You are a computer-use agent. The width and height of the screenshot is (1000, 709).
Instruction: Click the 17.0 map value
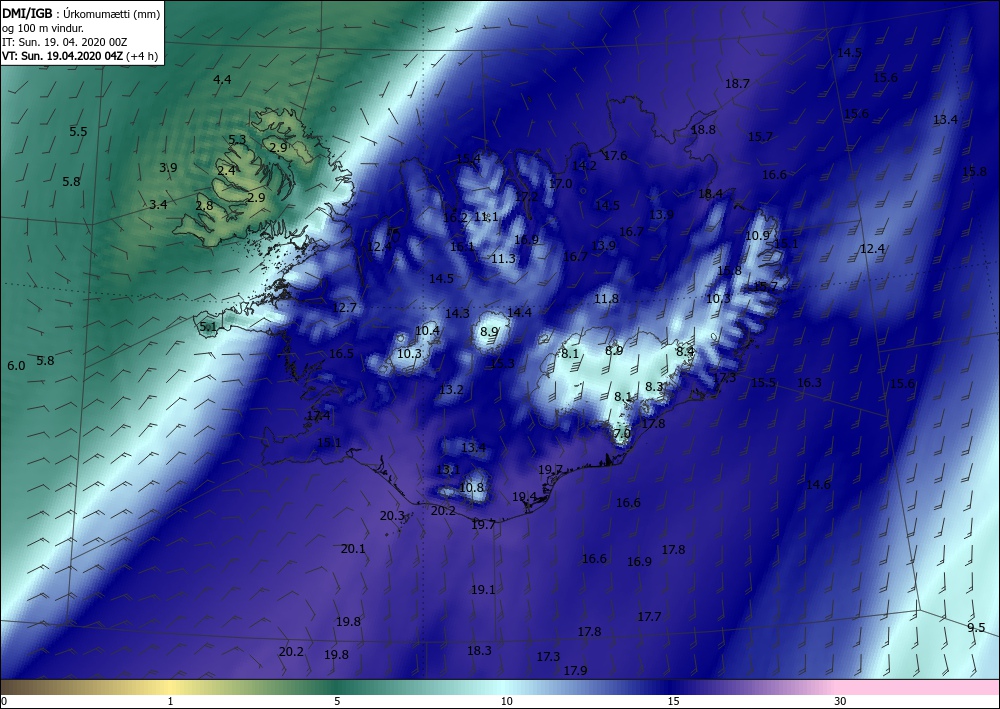(x=561, y=184)
